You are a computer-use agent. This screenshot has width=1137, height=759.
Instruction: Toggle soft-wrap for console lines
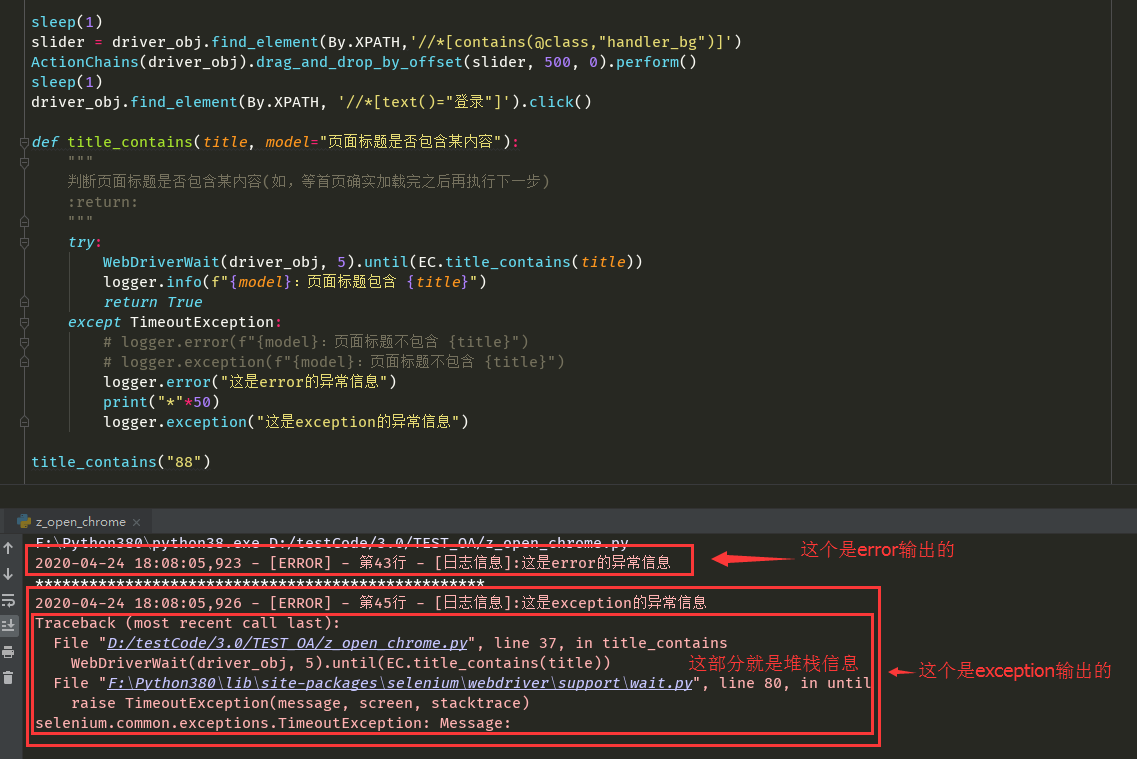click(x=8, y=600)
